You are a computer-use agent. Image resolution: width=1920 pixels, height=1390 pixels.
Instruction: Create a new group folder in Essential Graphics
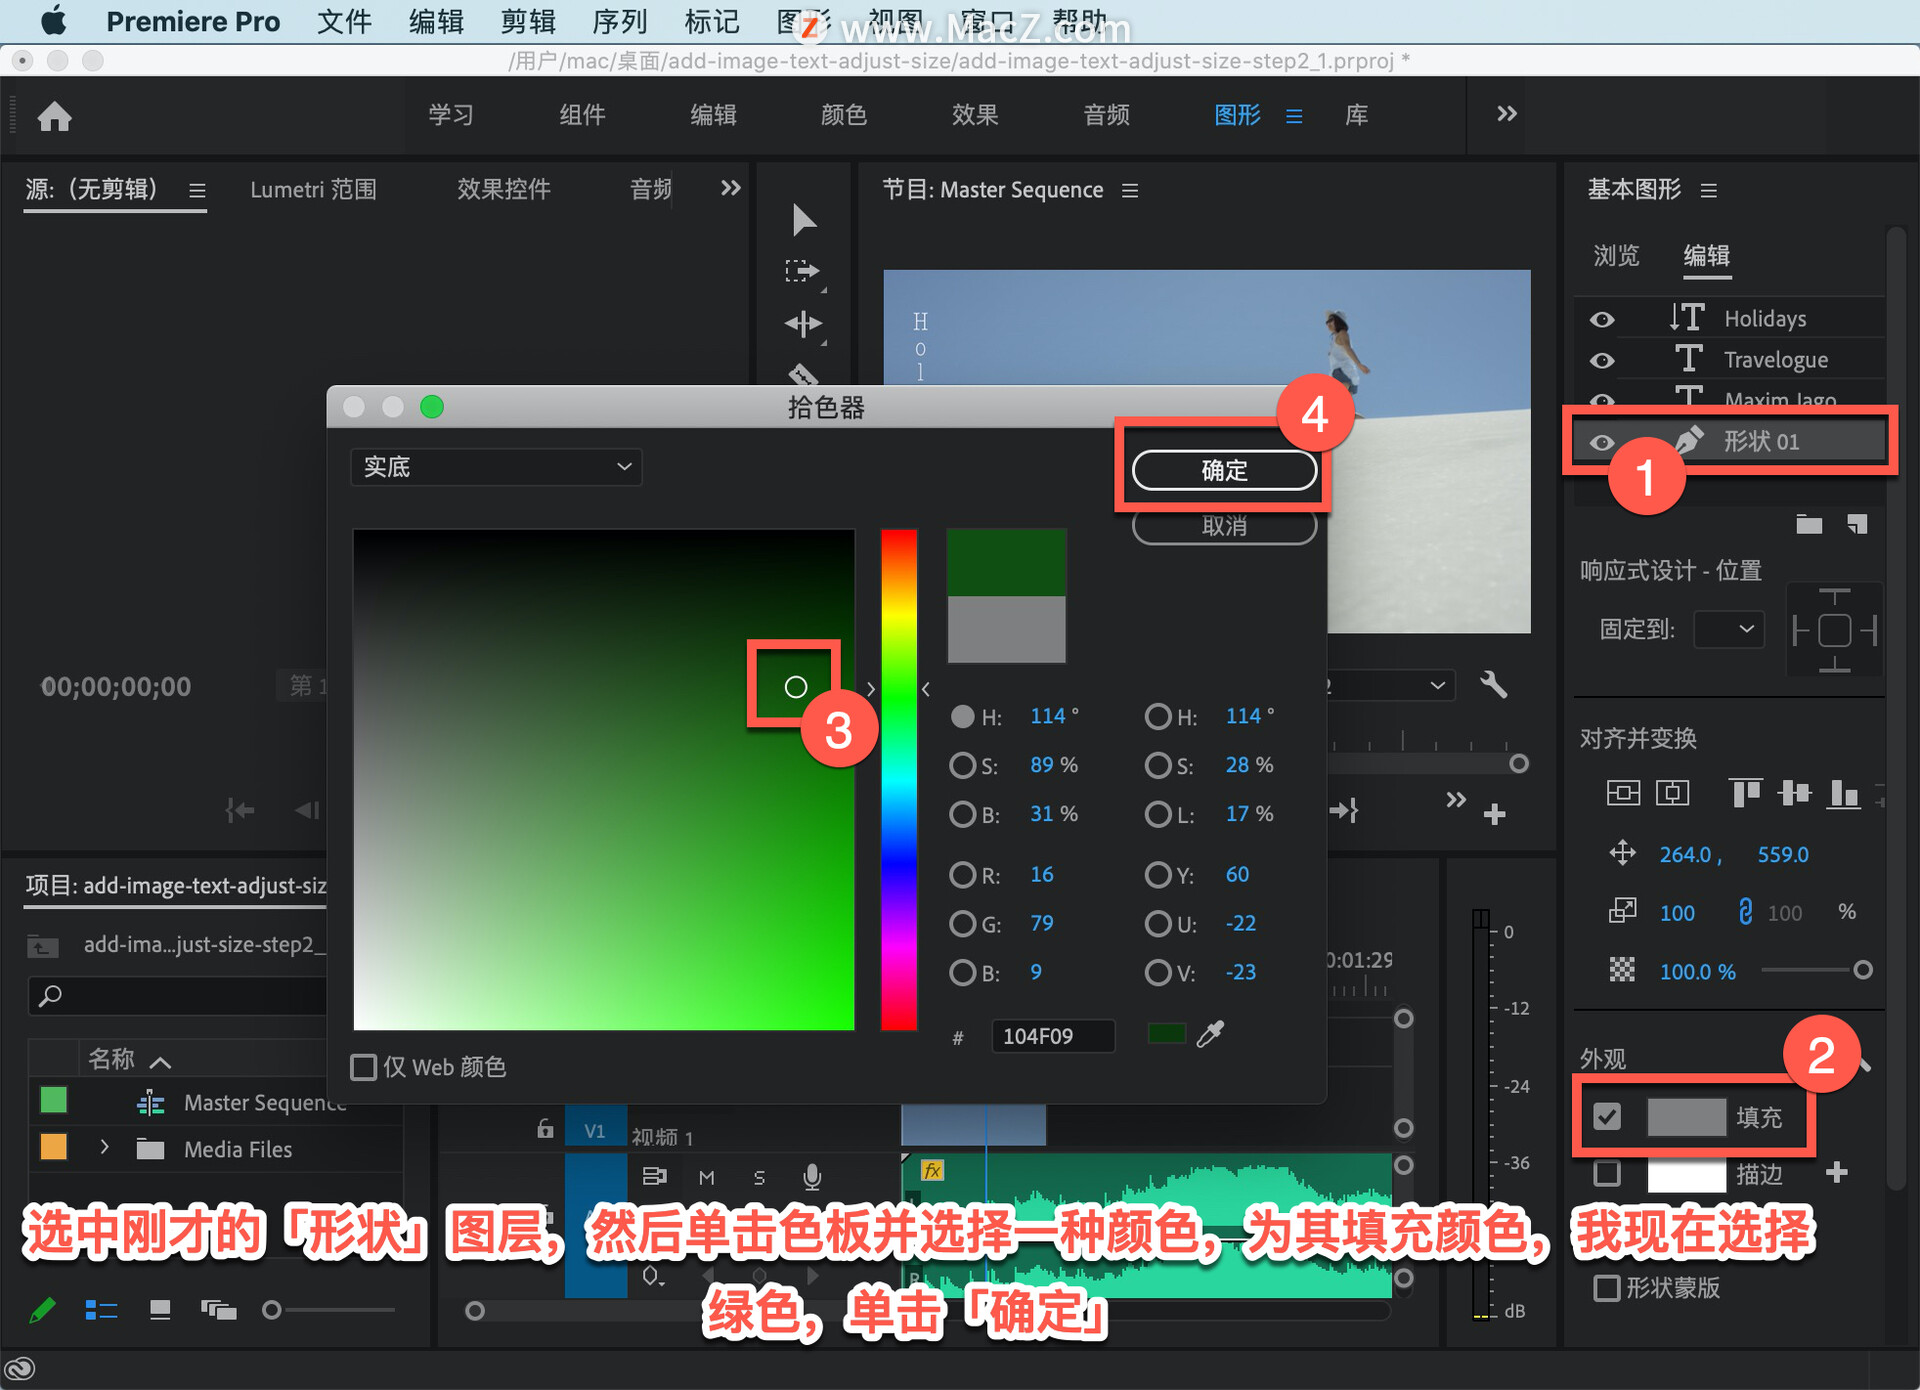click(x=1809, y=524)
